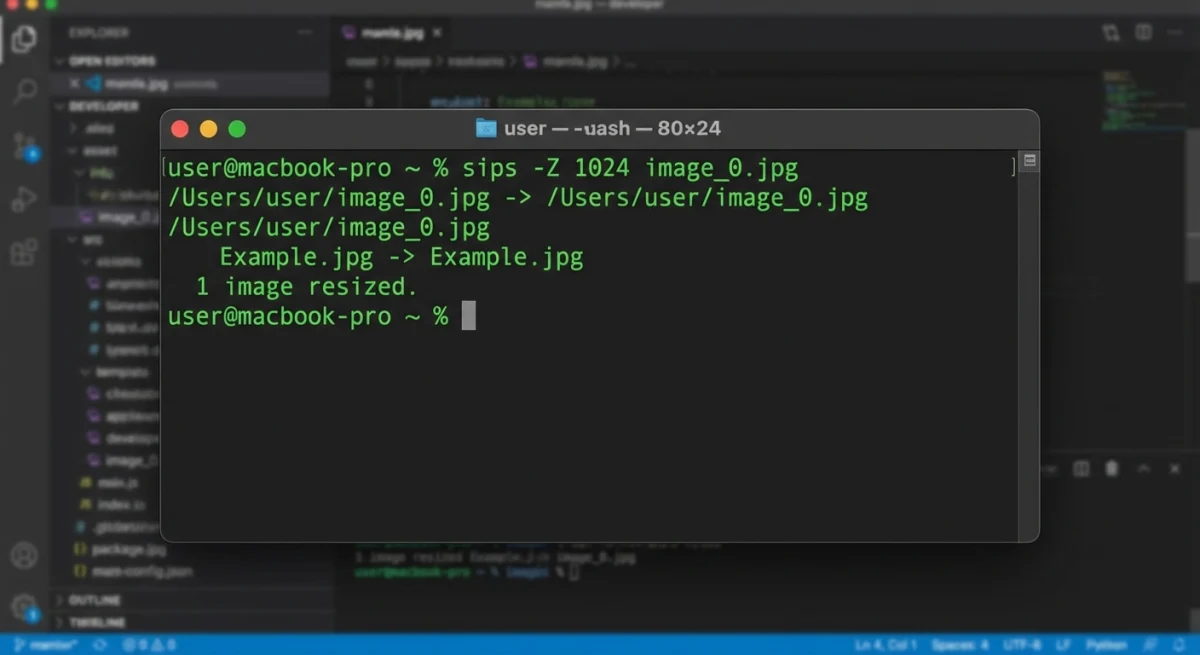Close the file listed under Open Editors
Image resolution: width=1200 pixels, height=655 pixels.
tap(74, 84)
